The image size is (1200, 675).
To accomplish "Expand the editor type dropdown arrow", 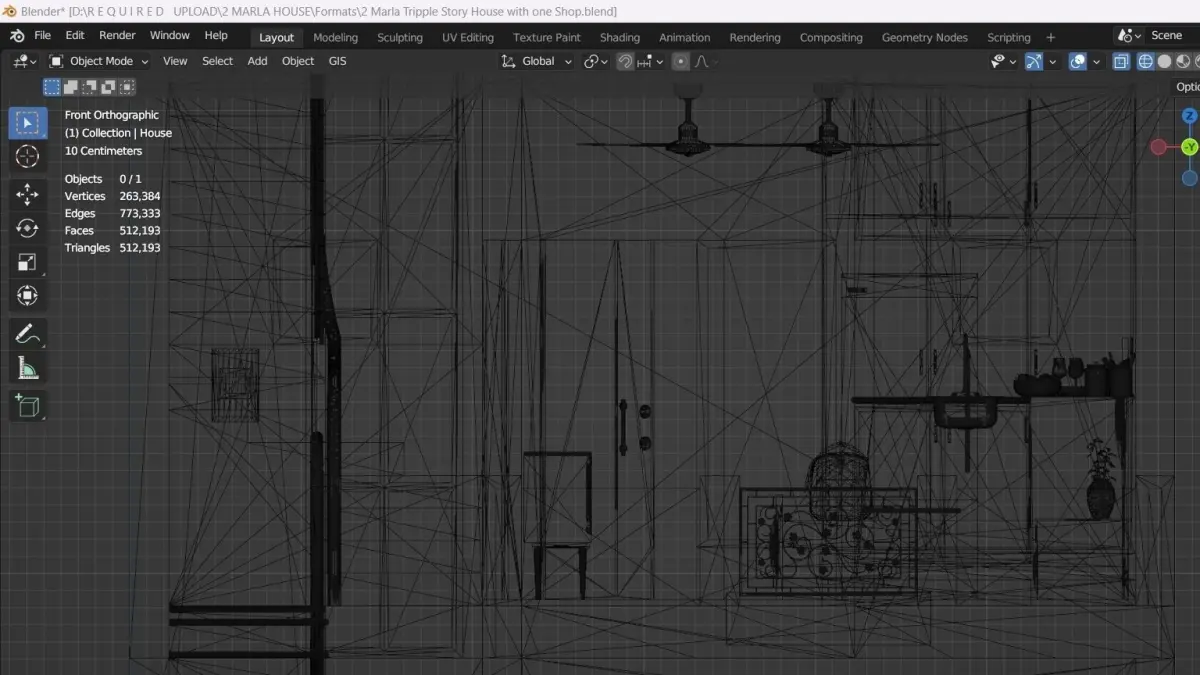I will 34,62.
